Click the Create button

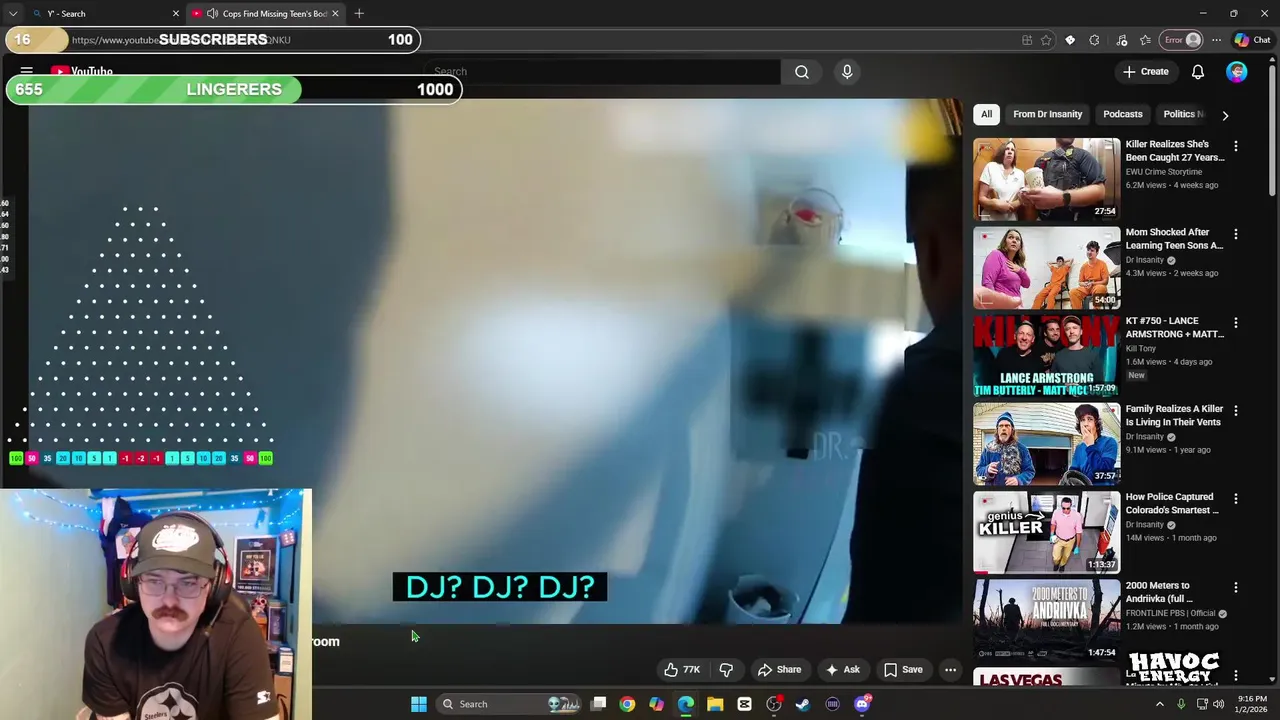click(1145, 72)
